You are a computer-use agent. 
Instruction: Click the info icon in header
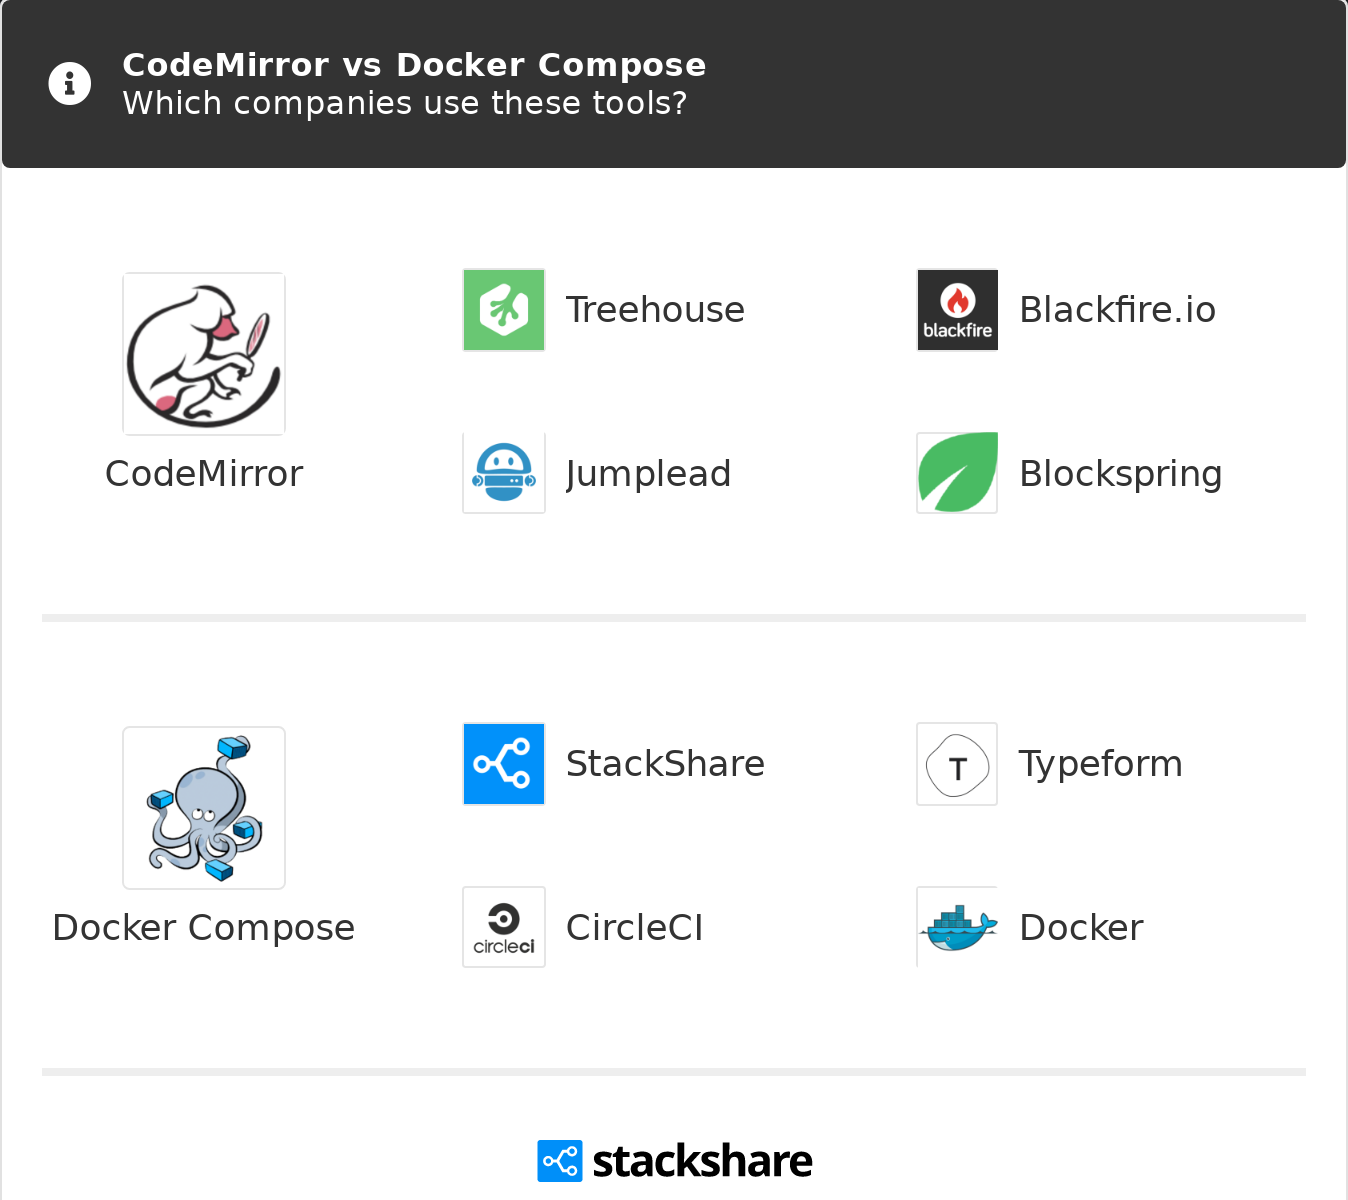point(70,84)
